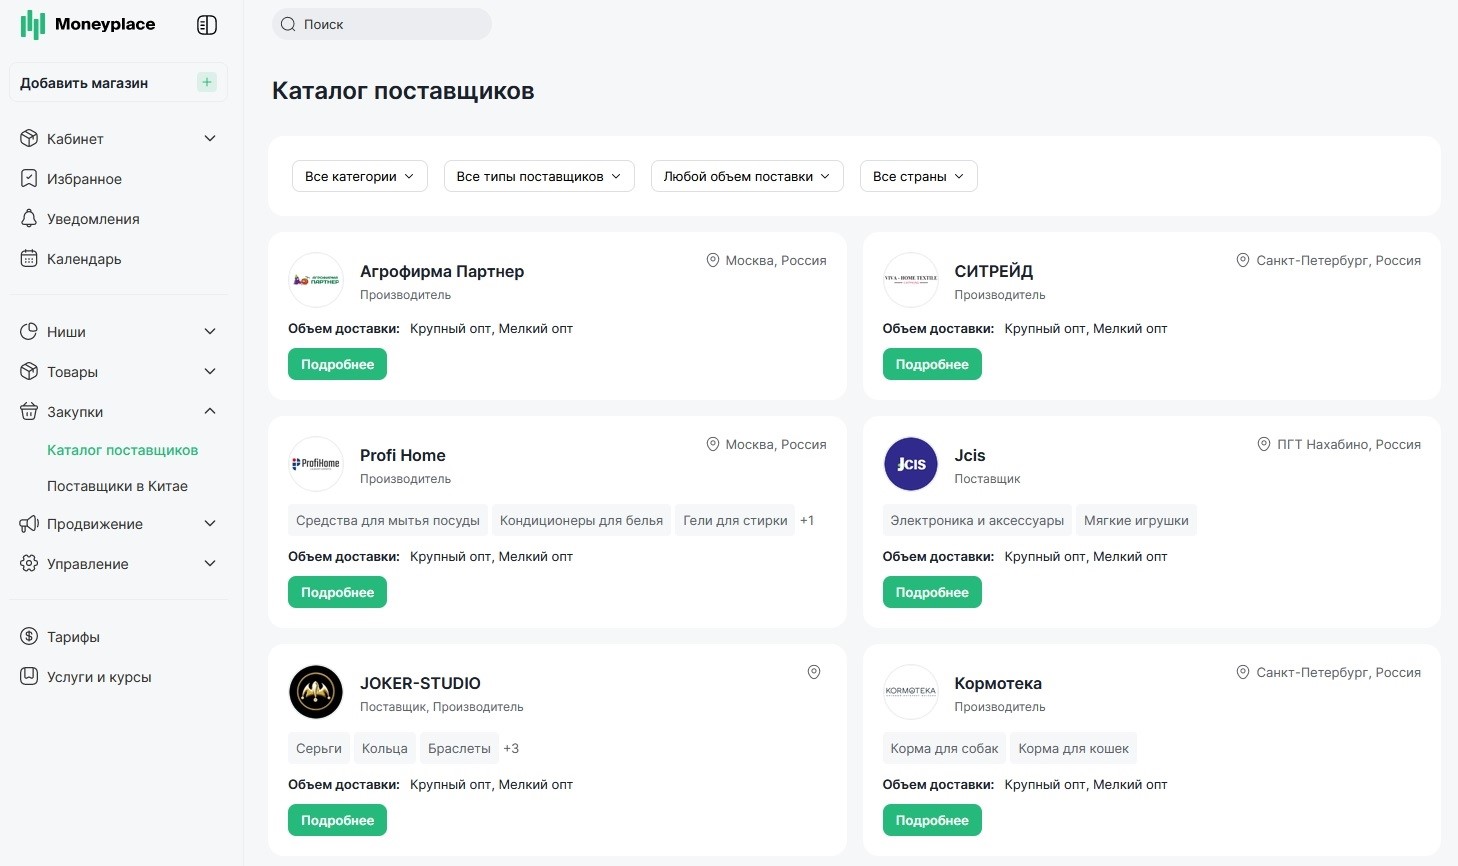Click the Добавить магазин button
Screen dimensions: 1458x866
point(118,82)
